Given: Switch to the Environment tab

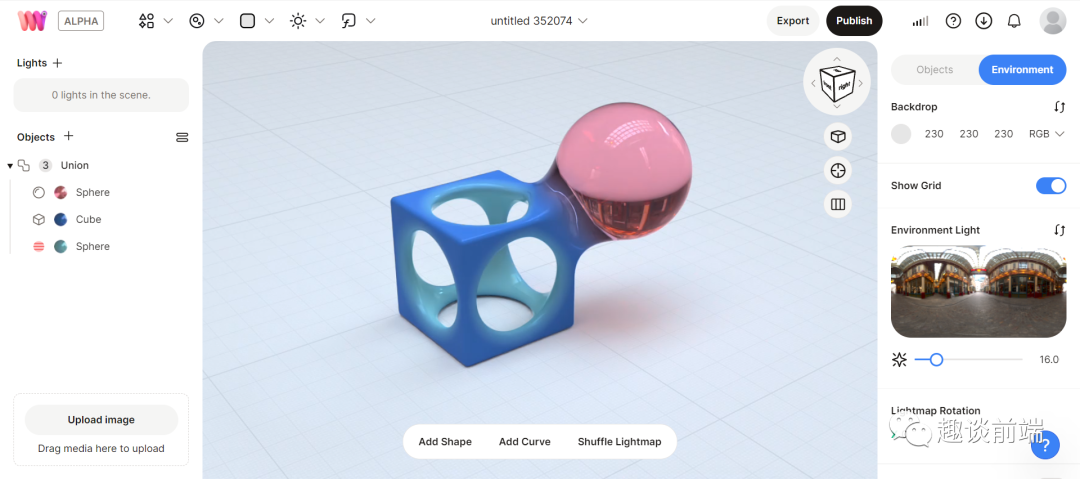Looking at the screenshot, I should [x=1022, y=70].
